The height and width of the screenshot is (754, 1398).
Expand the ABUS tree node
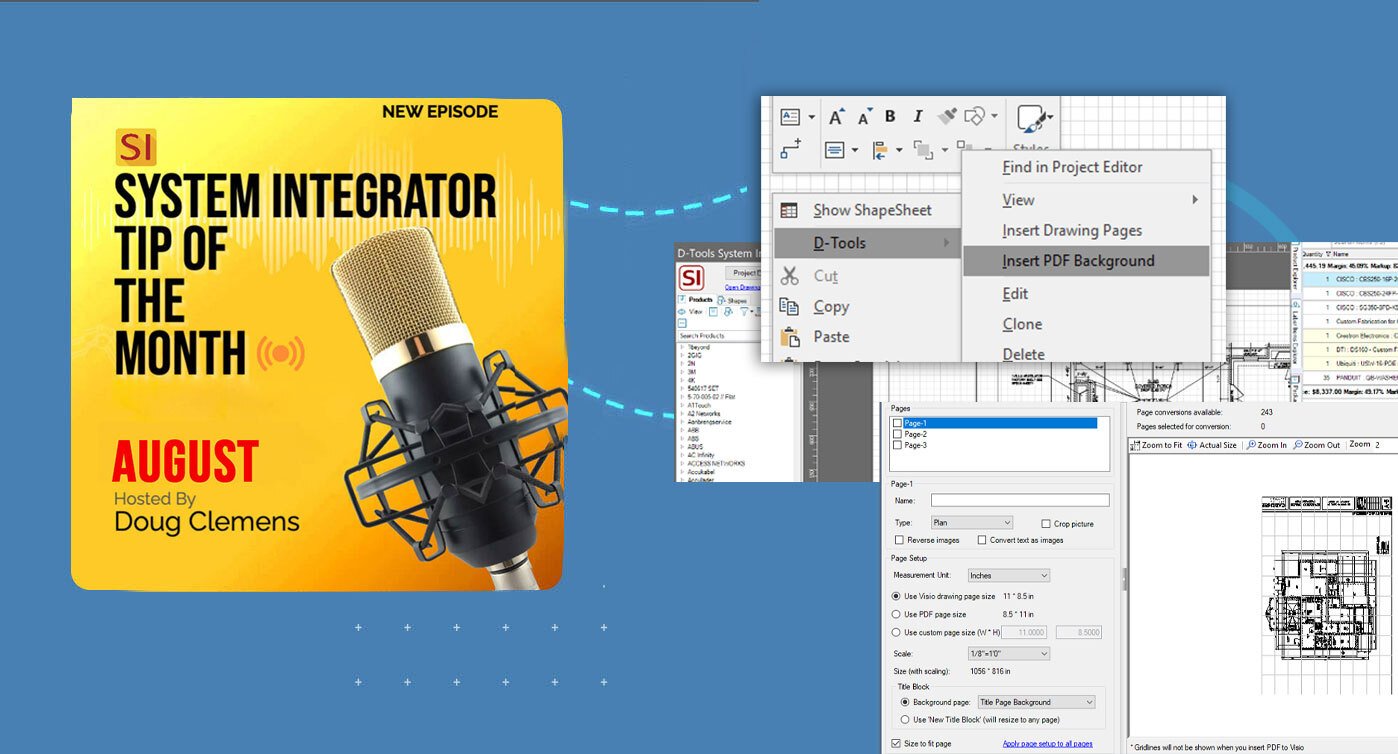(x=682, y=447)
